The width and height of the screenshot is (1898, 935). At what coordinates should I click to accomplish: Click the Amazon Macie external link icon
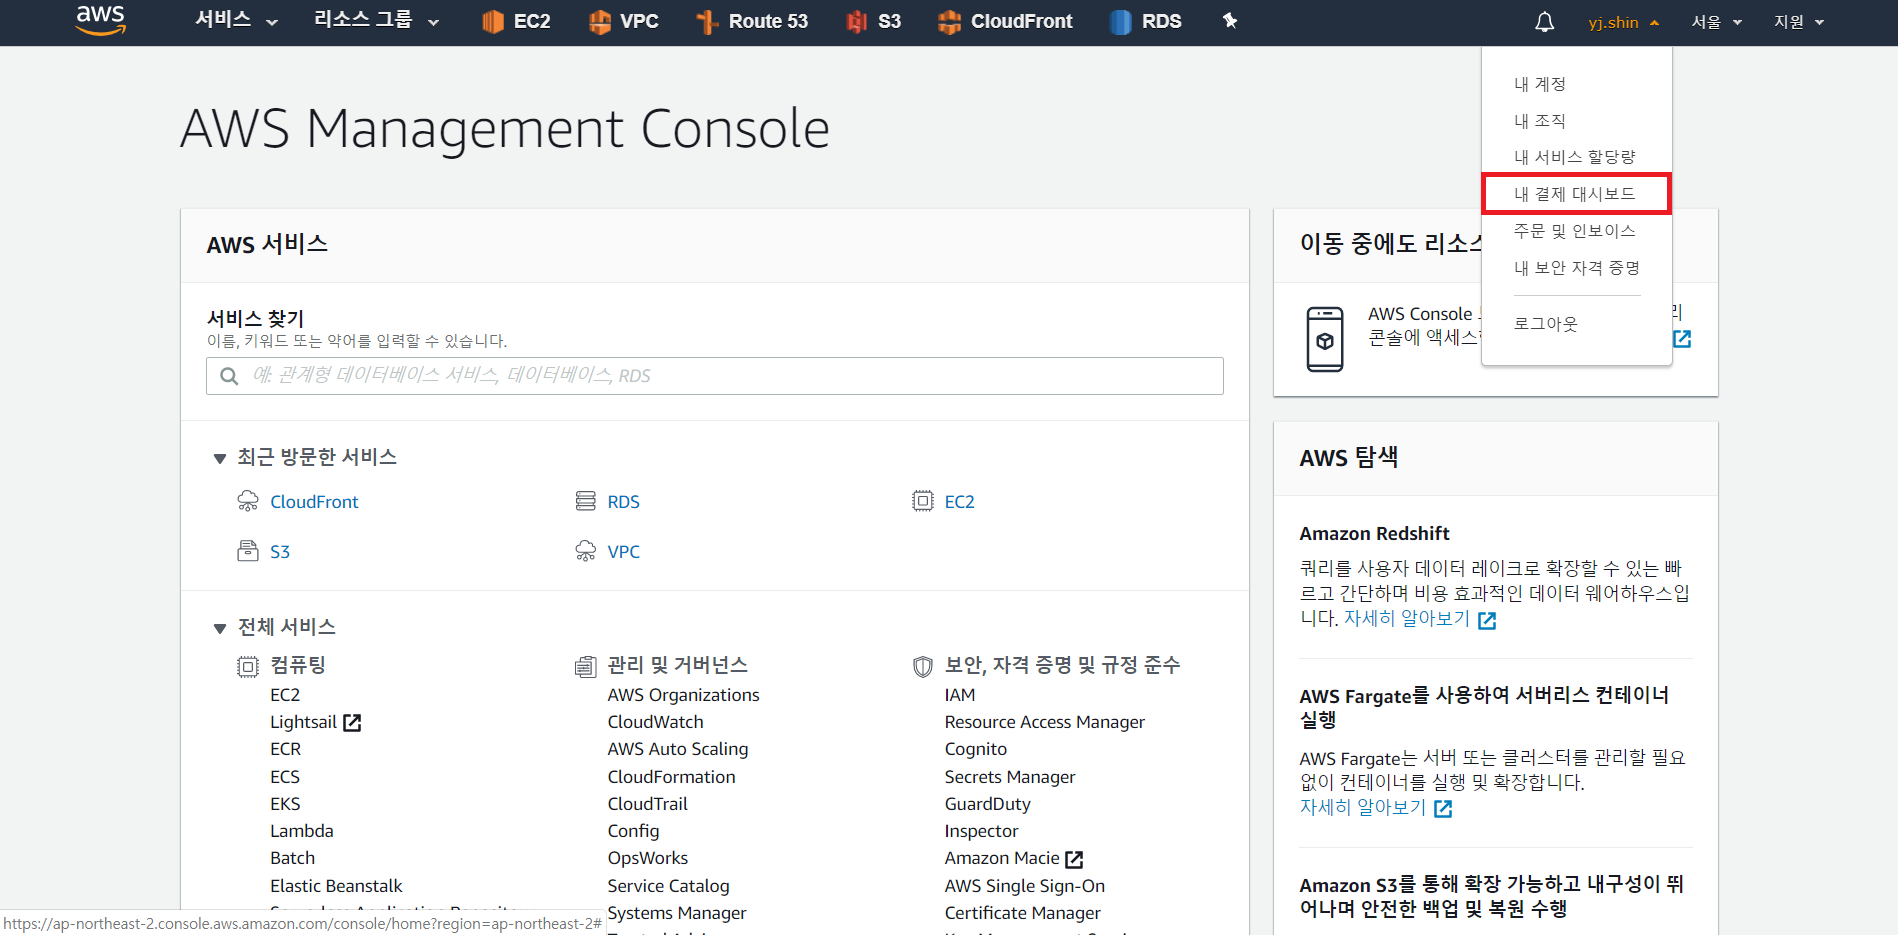[1074, 859]
